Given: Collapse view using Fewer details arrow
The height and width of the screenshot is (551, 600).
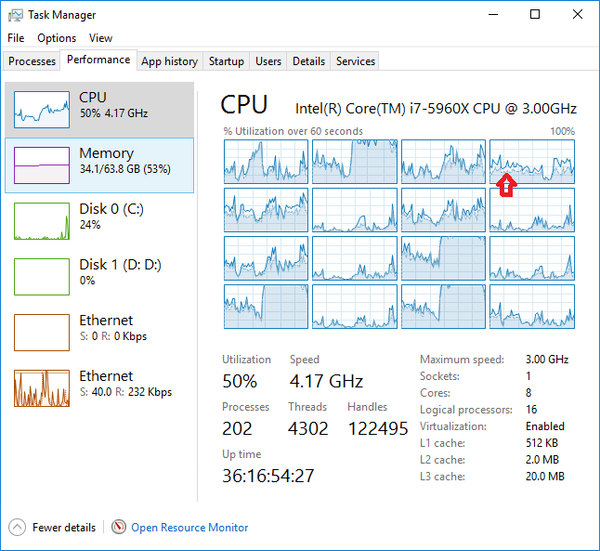Looking at the screenshot, I should [17, 527].
